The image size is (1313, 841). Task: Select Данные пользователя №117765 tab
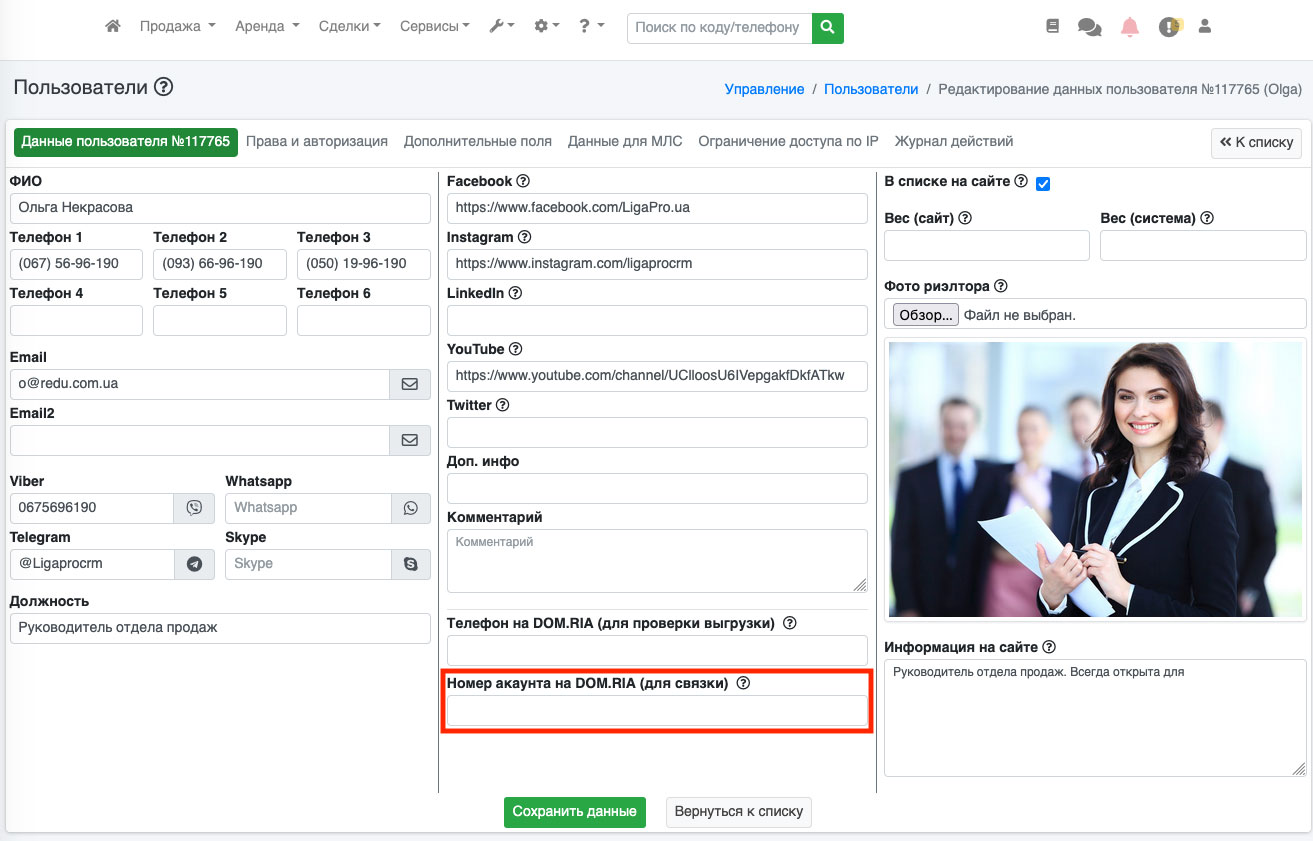coord(126,142)
